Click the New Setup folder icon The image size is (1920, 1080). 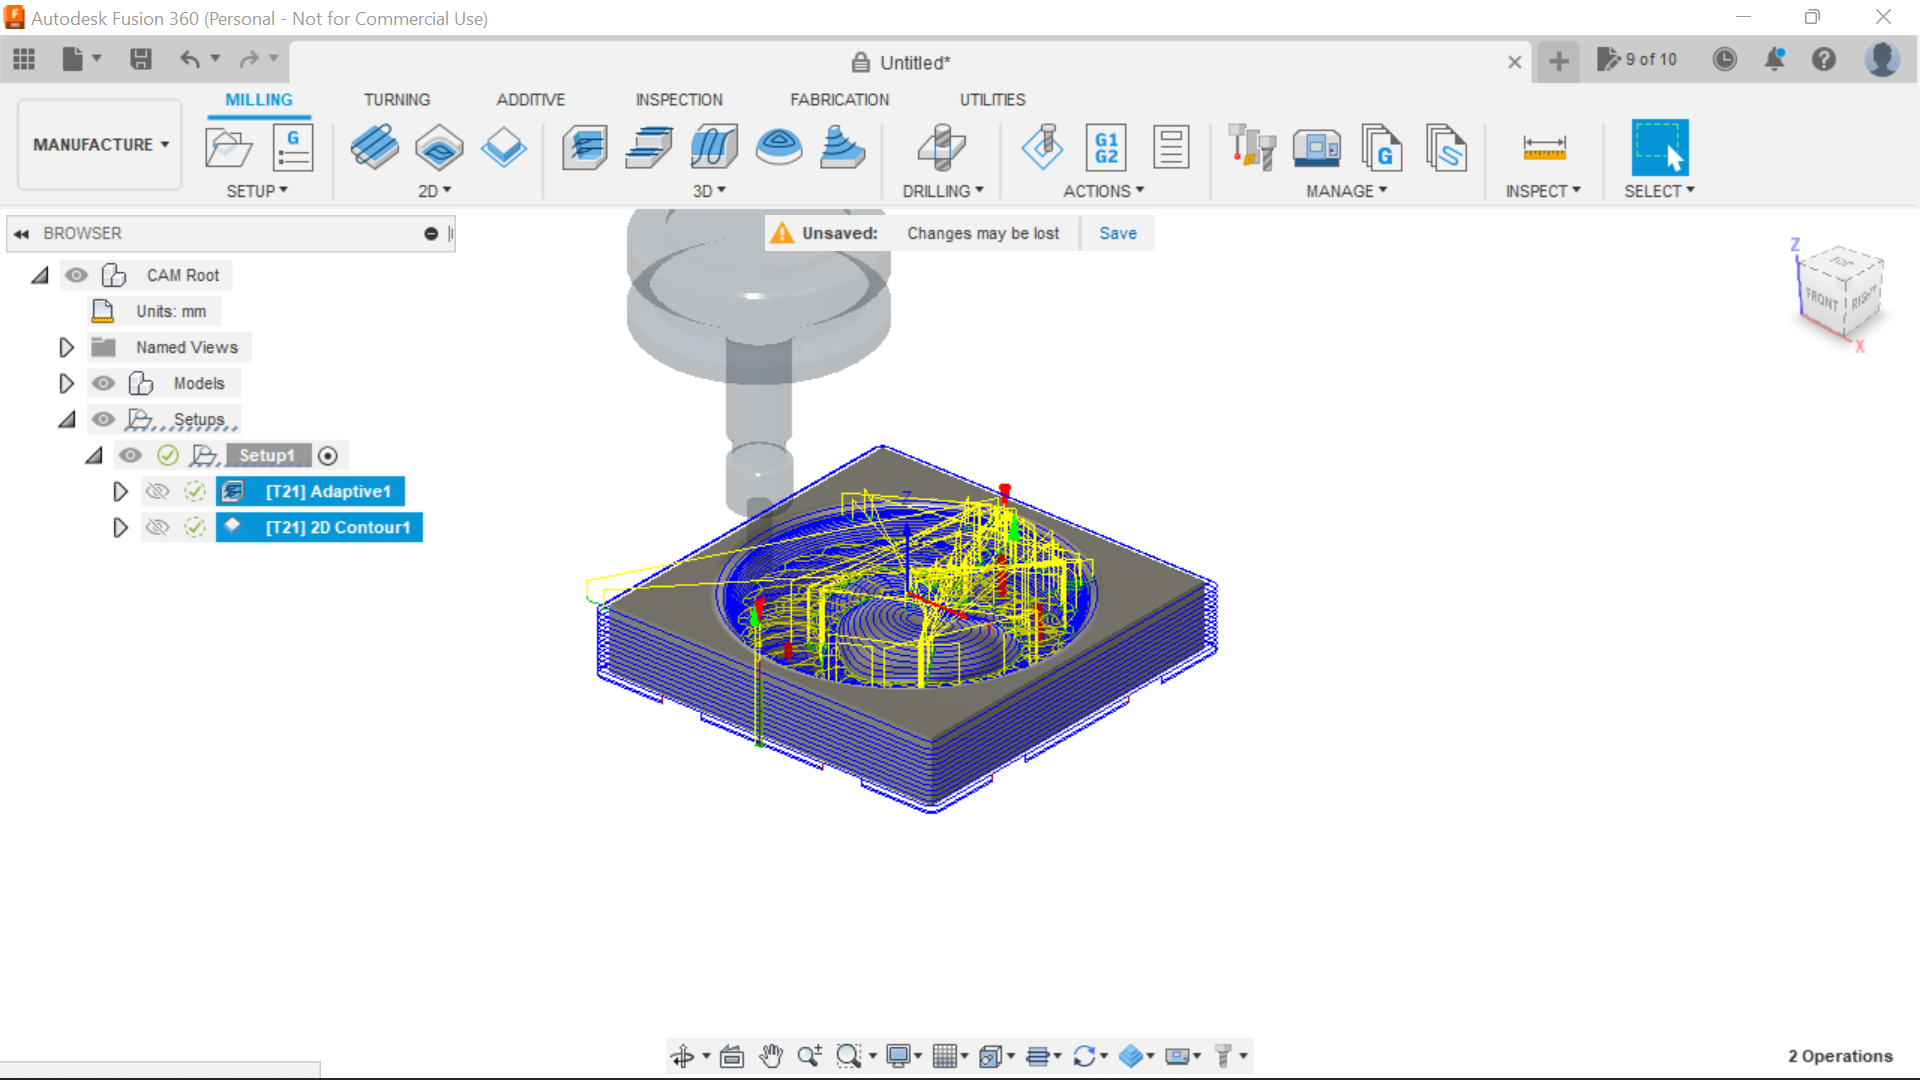228,148
